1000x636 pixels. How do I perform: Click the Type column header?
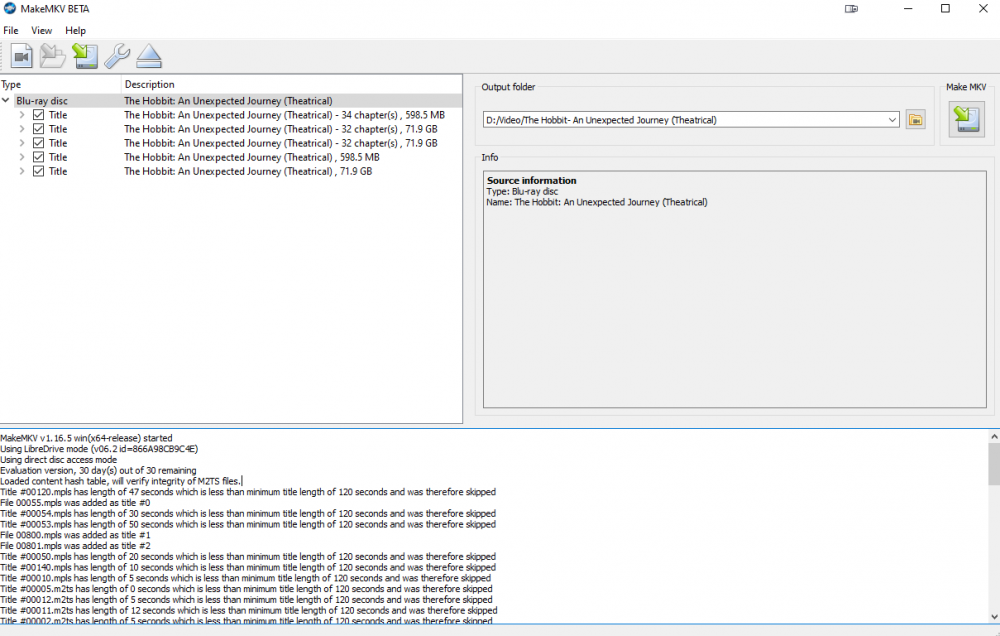pos(61,84)
